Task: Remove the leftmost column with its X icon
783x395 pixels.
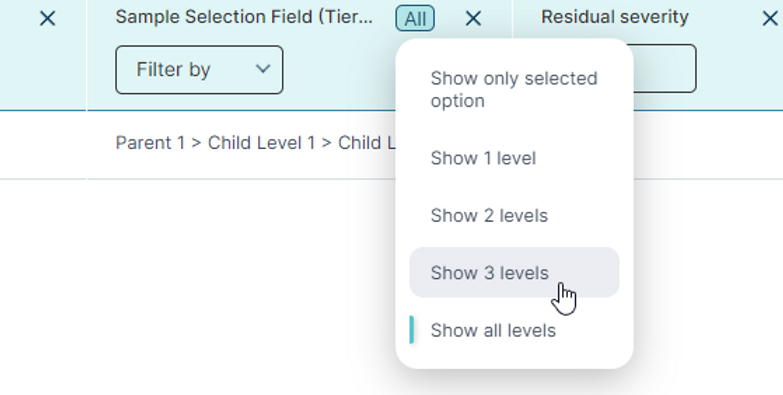Action: coord(47,19)
